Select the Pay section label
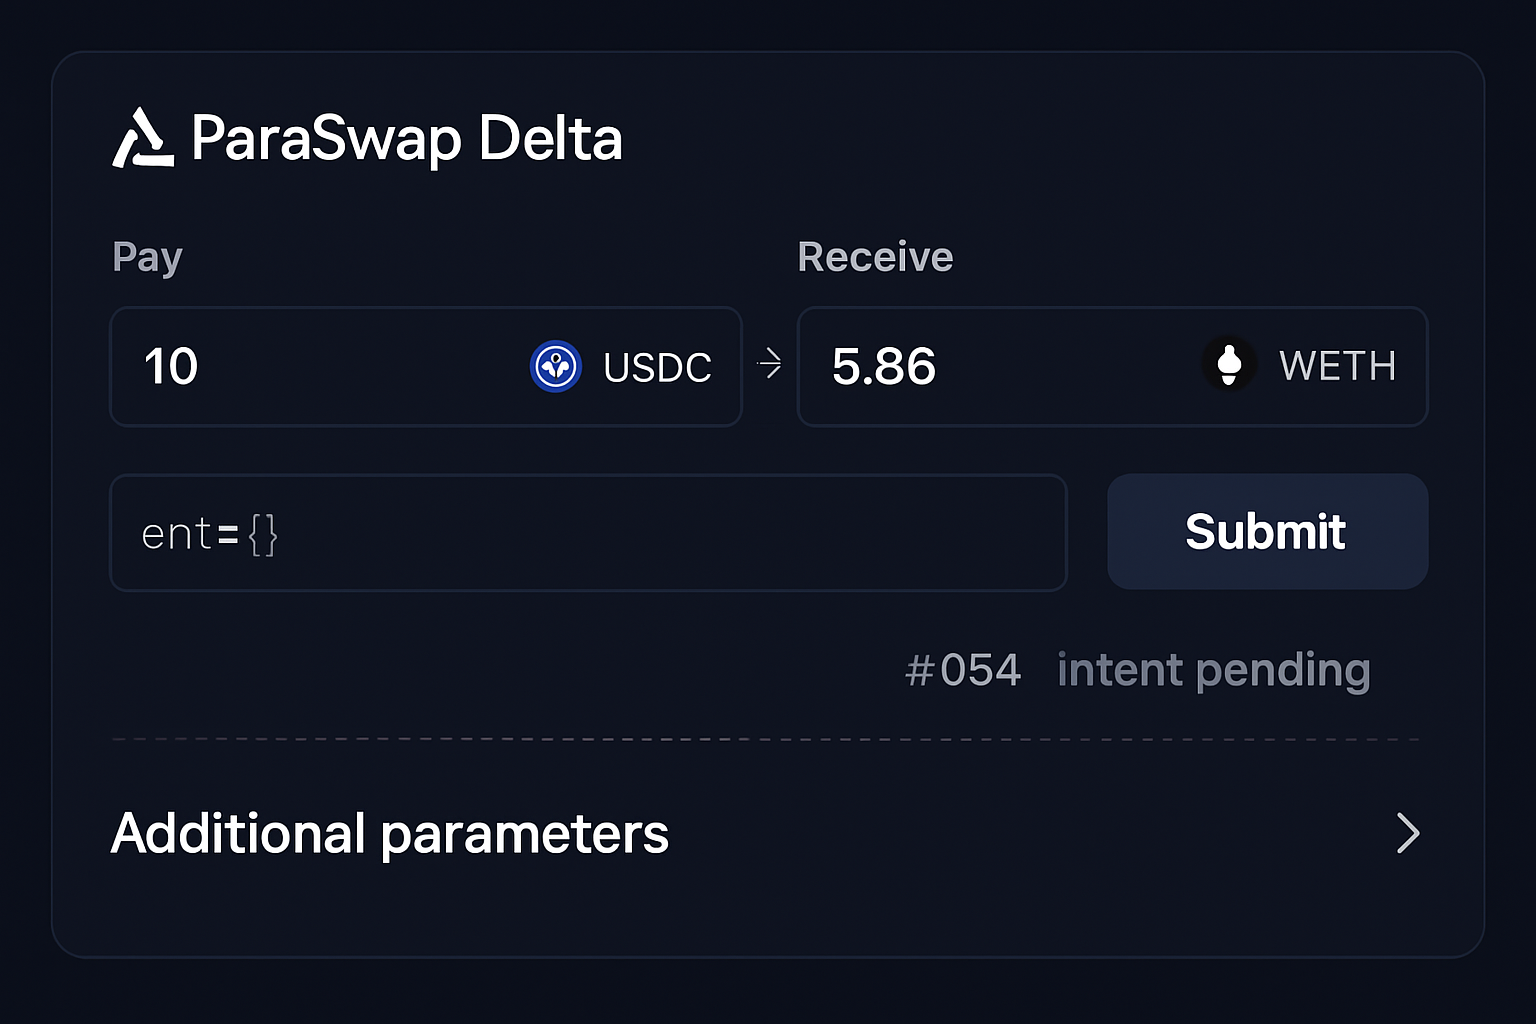 (147, 257)
